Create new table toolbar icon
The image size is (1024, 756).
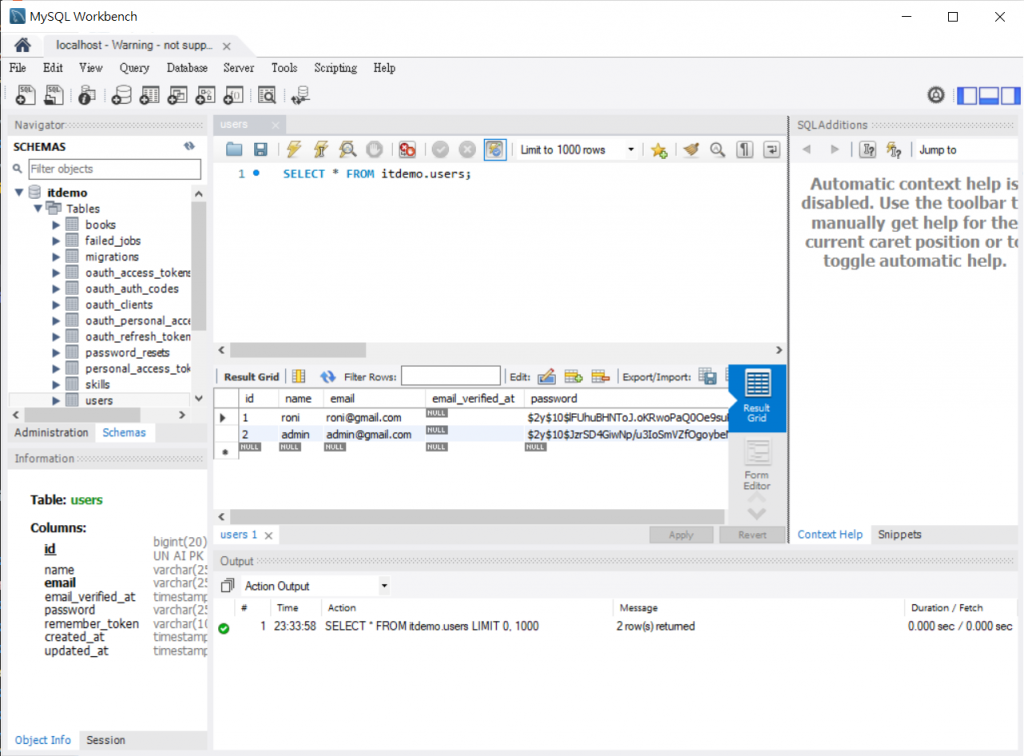(x=150, y=95)
